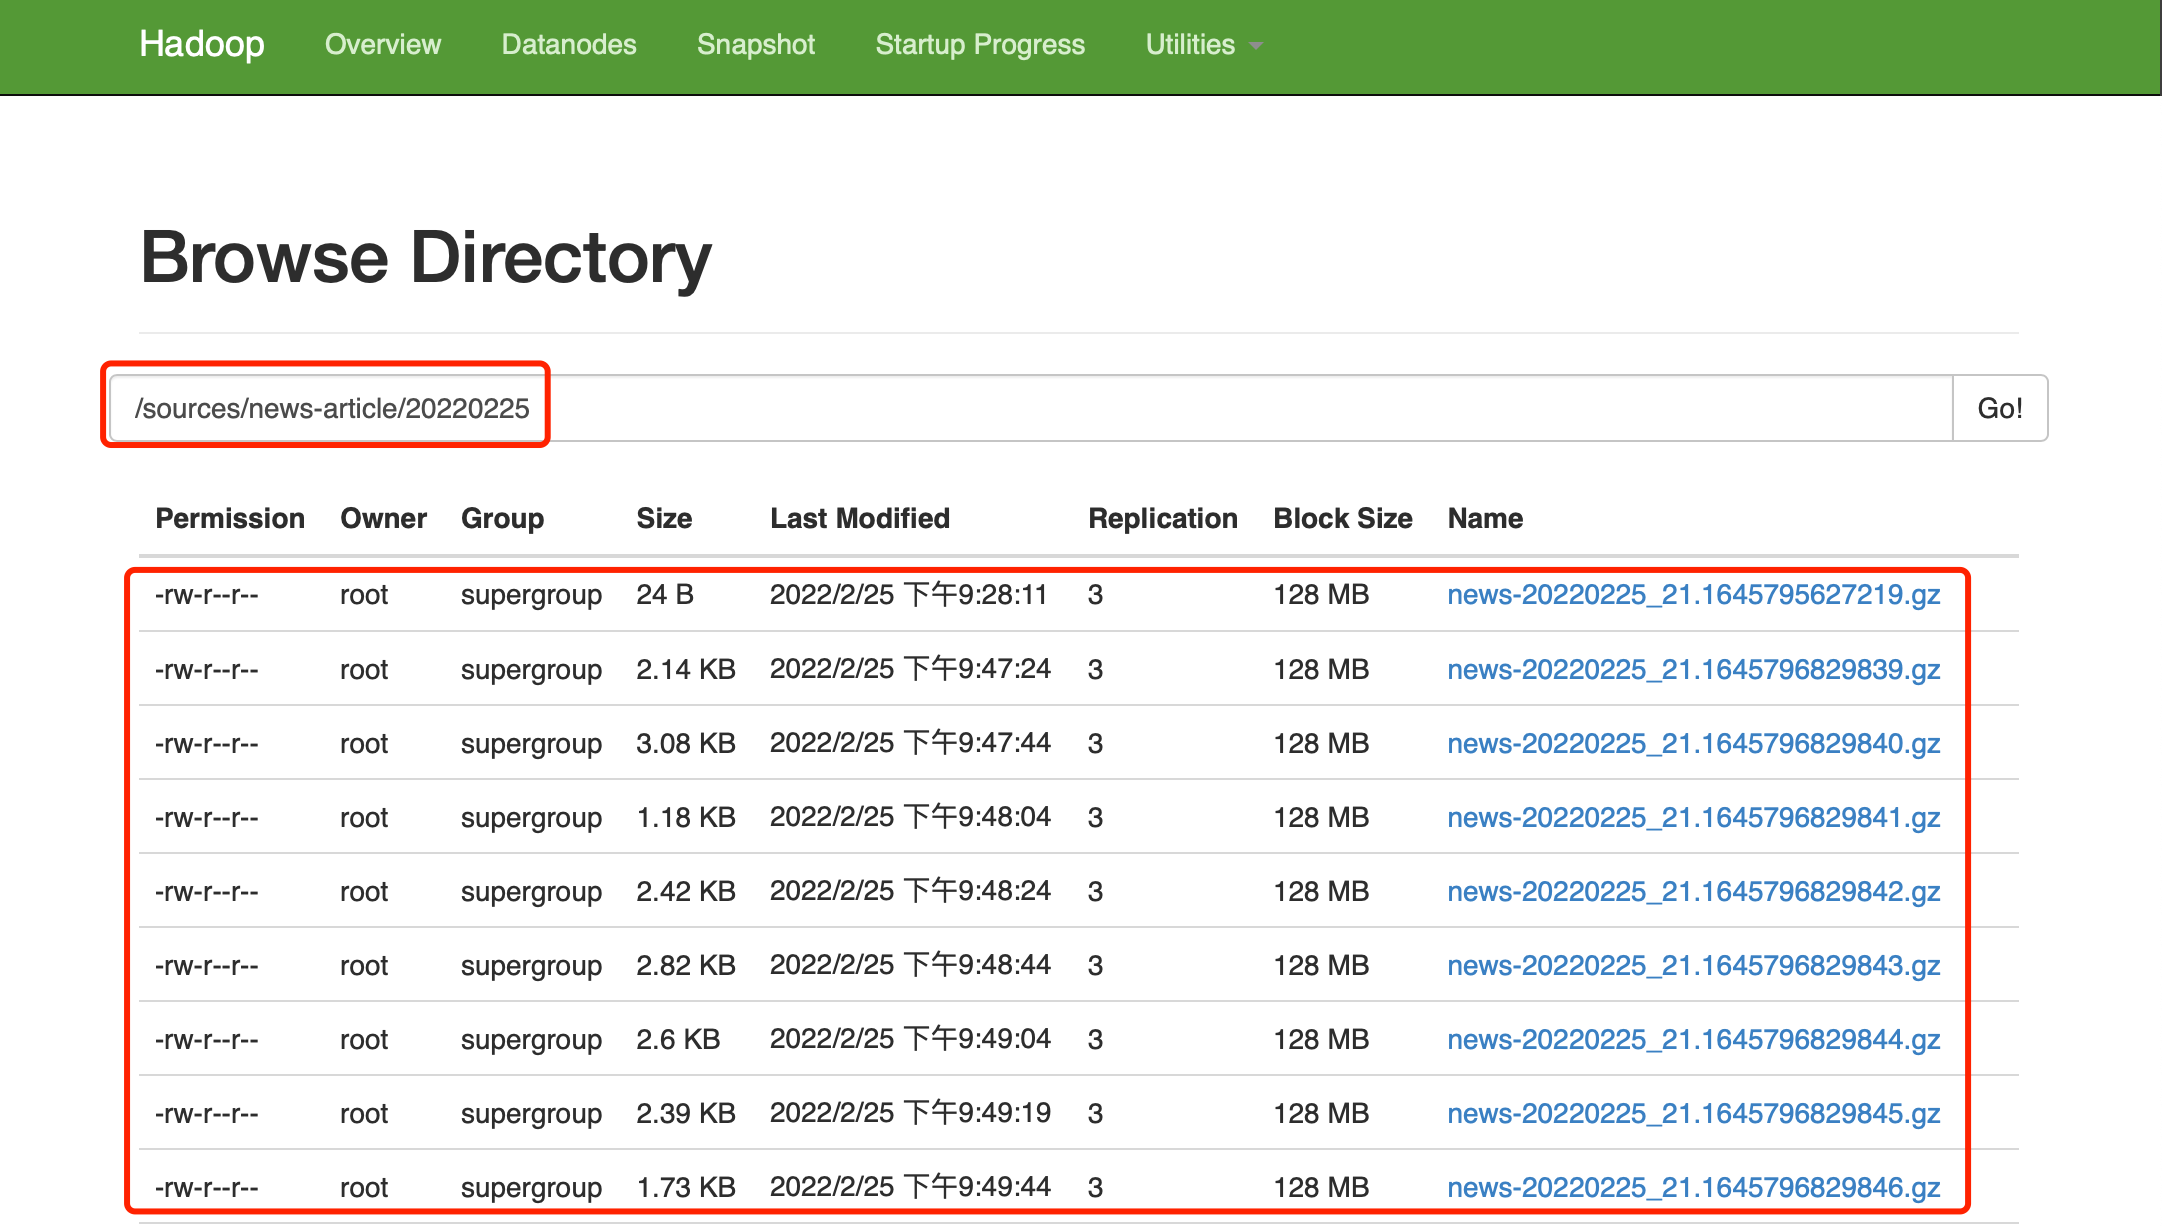2162x1226 pixels.
Task: Click the Size column header
Action: [664, 518]
